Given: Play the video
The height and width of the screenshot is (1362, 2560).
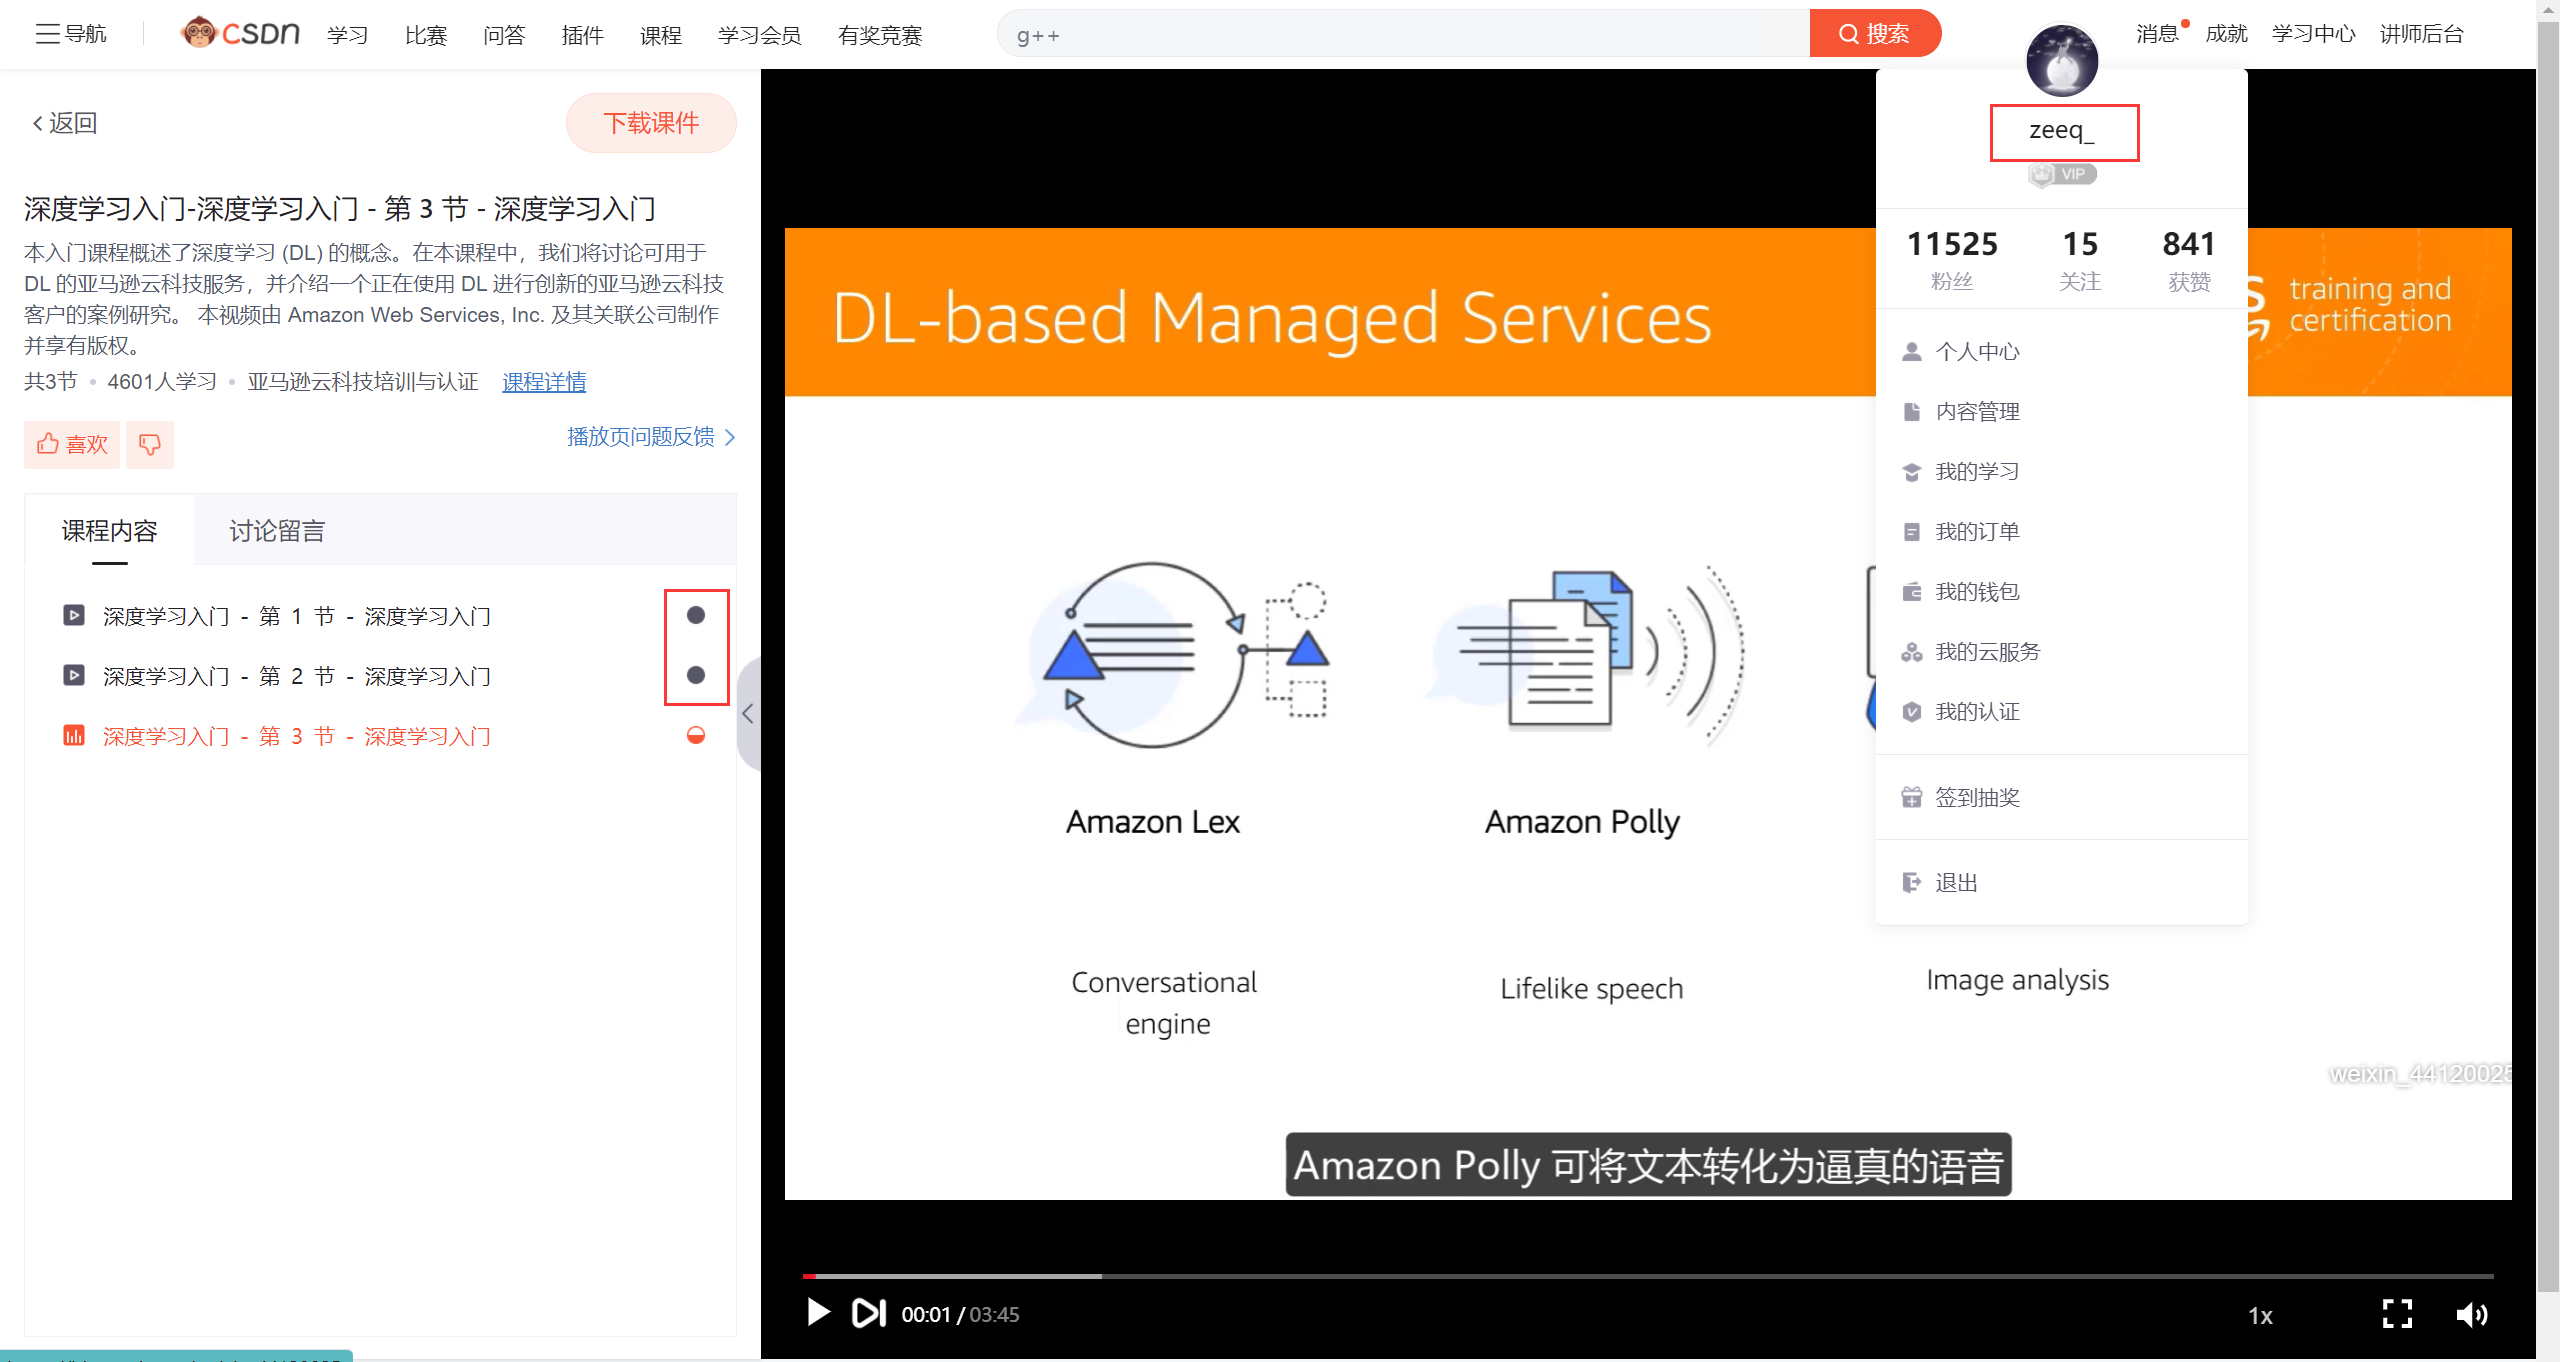Looking at the screenshot, I should [x=818, y=1312].
